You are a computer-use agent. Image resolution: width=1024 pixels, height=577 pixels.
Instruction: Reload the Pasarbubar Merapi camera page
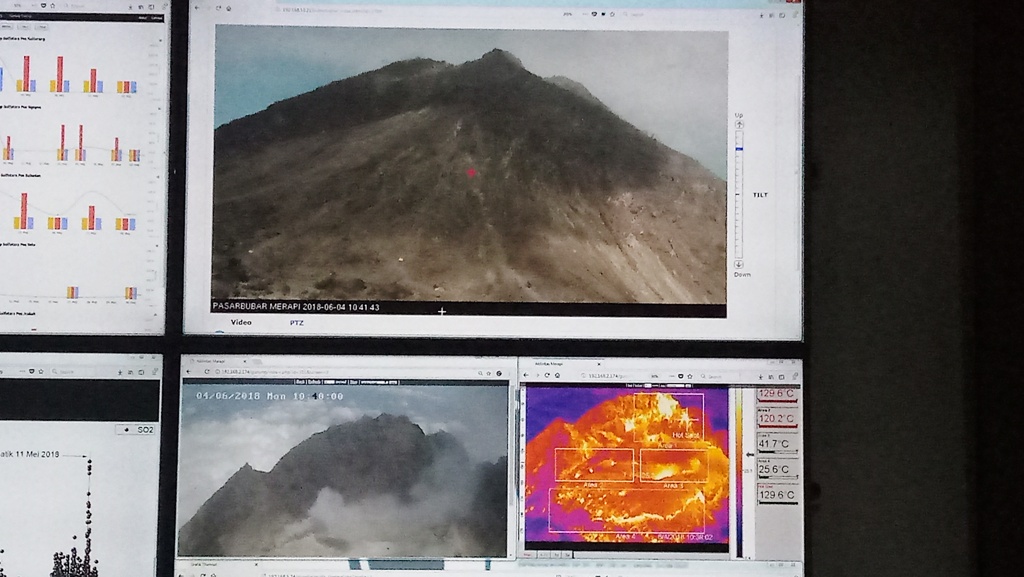click(218, 9)
